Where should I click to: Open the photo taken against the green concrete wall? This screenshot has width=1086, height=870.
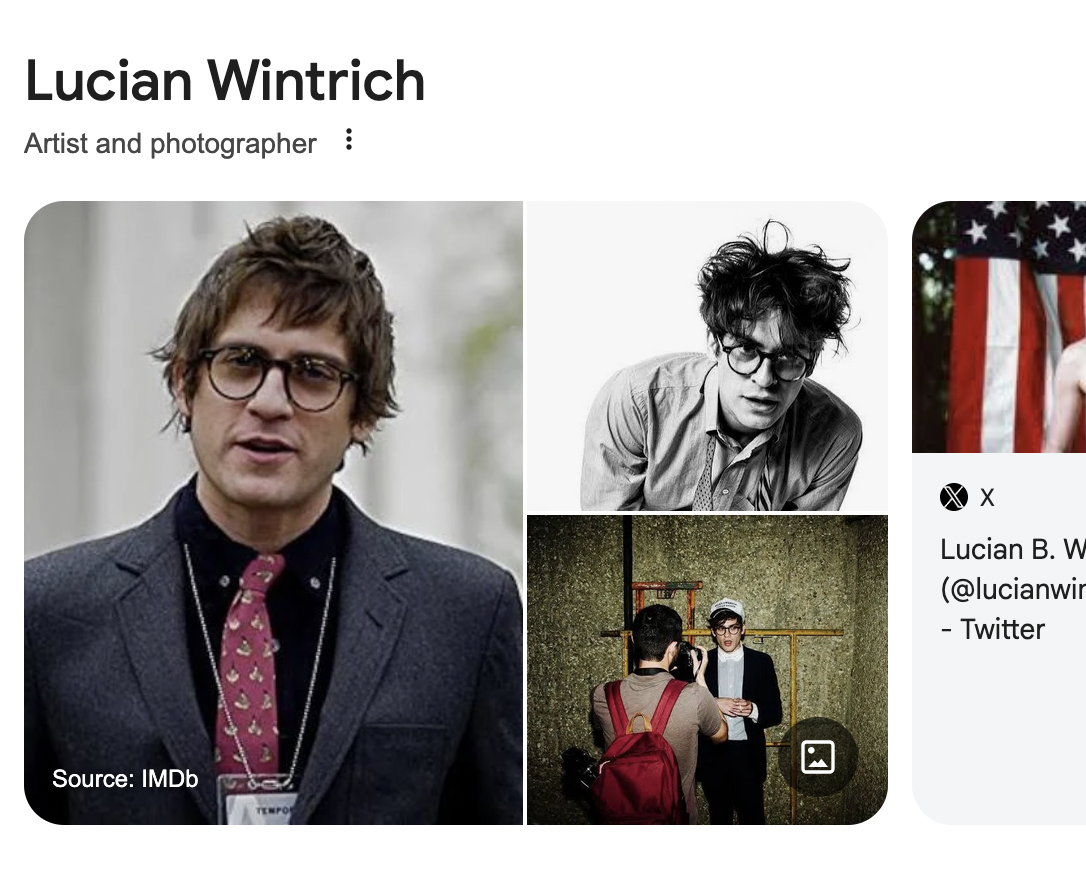point(707,670)
